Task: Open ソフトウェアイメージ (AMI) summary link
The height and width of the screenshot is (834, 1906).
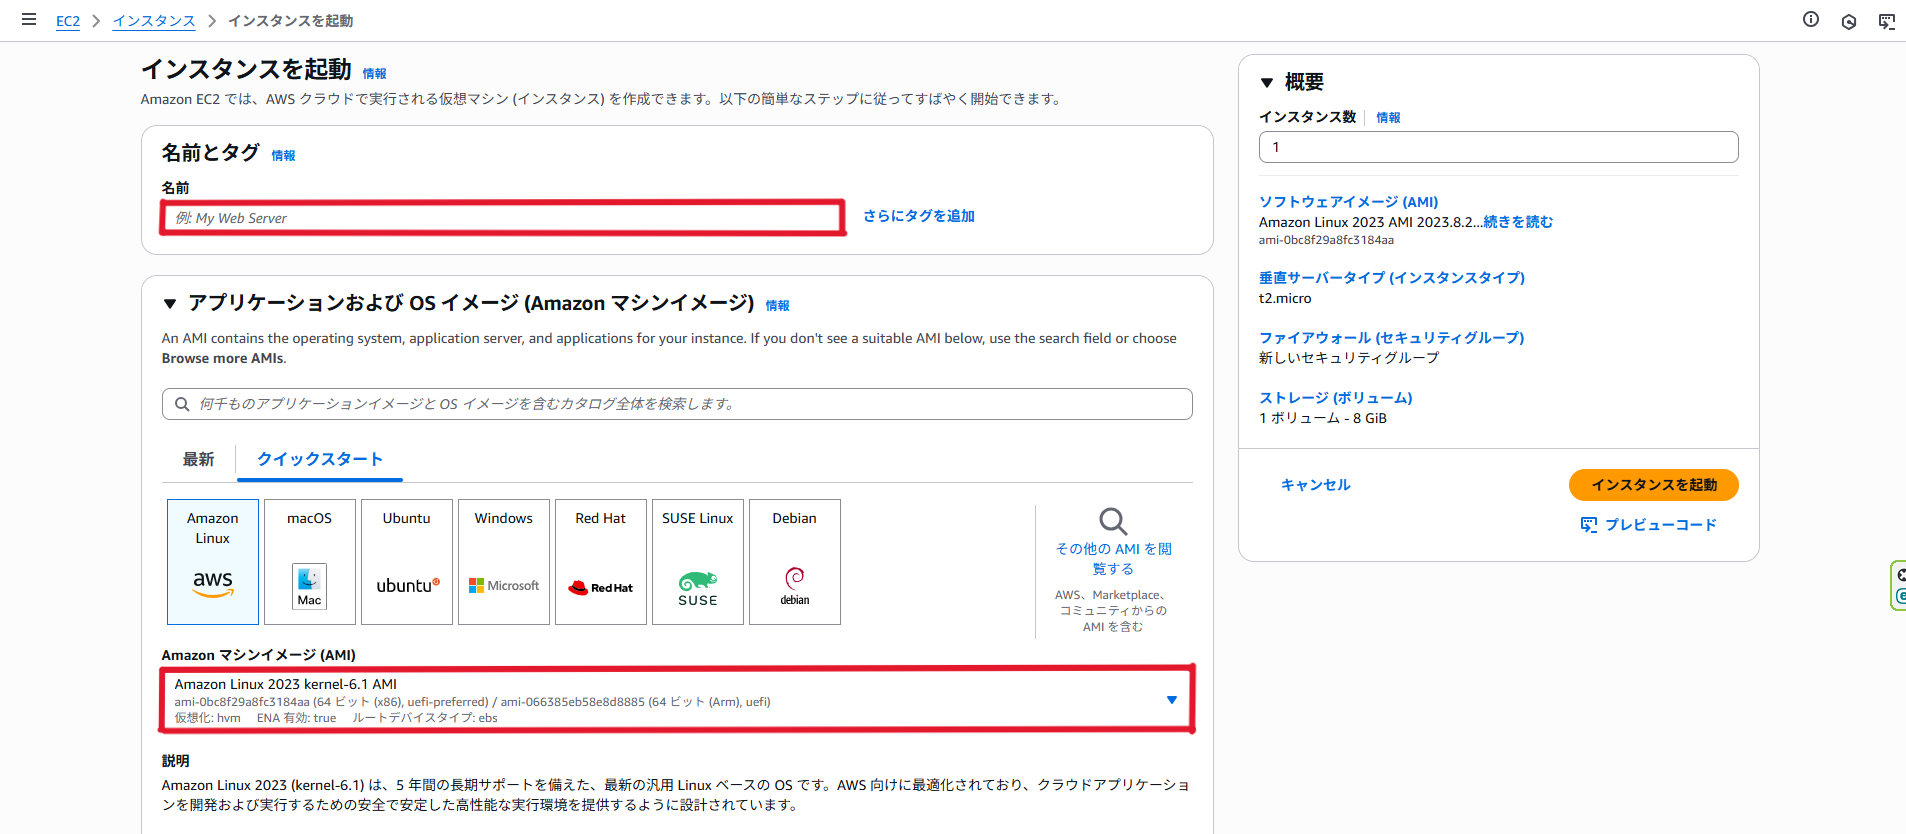Action: (x=1349, y=202)
